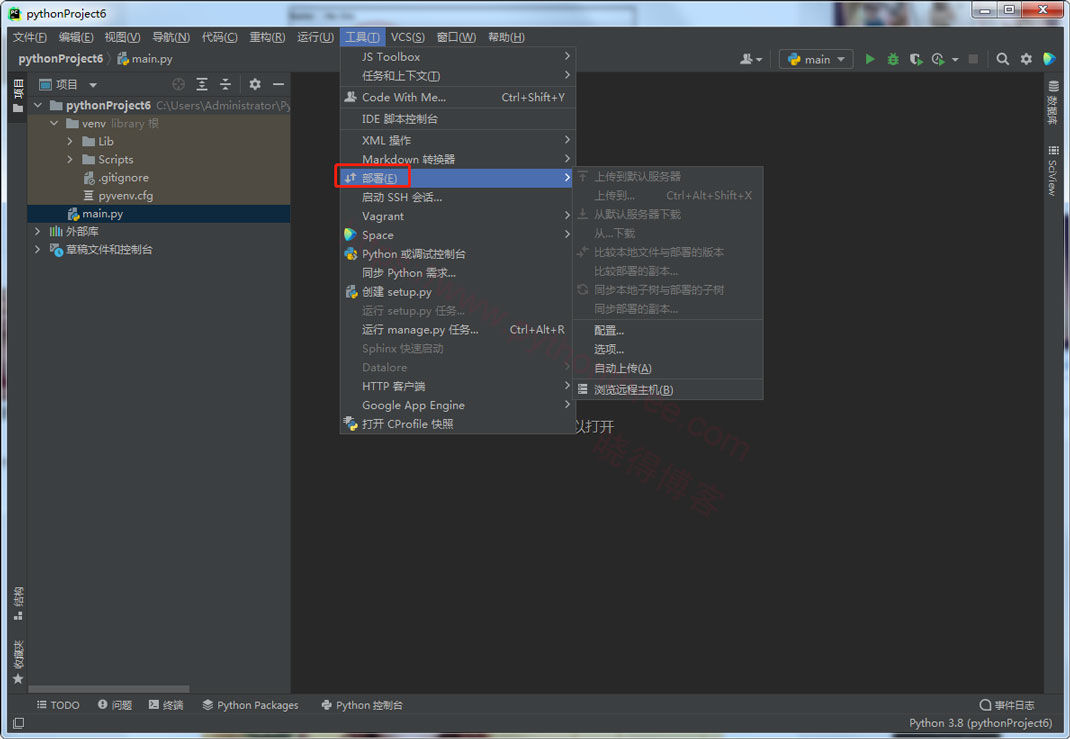Viewport: 1070px width, 739px height.
Task: Open Code With Me user icon in toolbar
Action: pyautogui.click(x=751, y=59)
